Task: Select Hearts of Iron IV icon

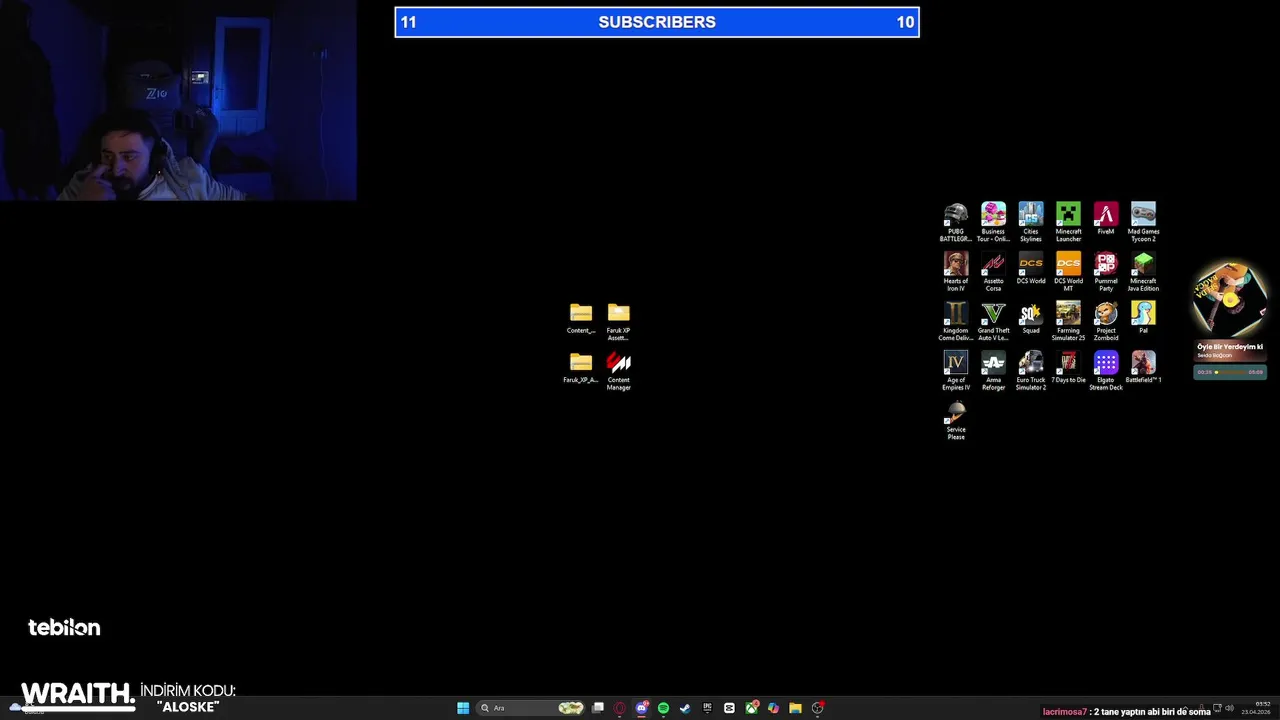Action: point(956,271)
